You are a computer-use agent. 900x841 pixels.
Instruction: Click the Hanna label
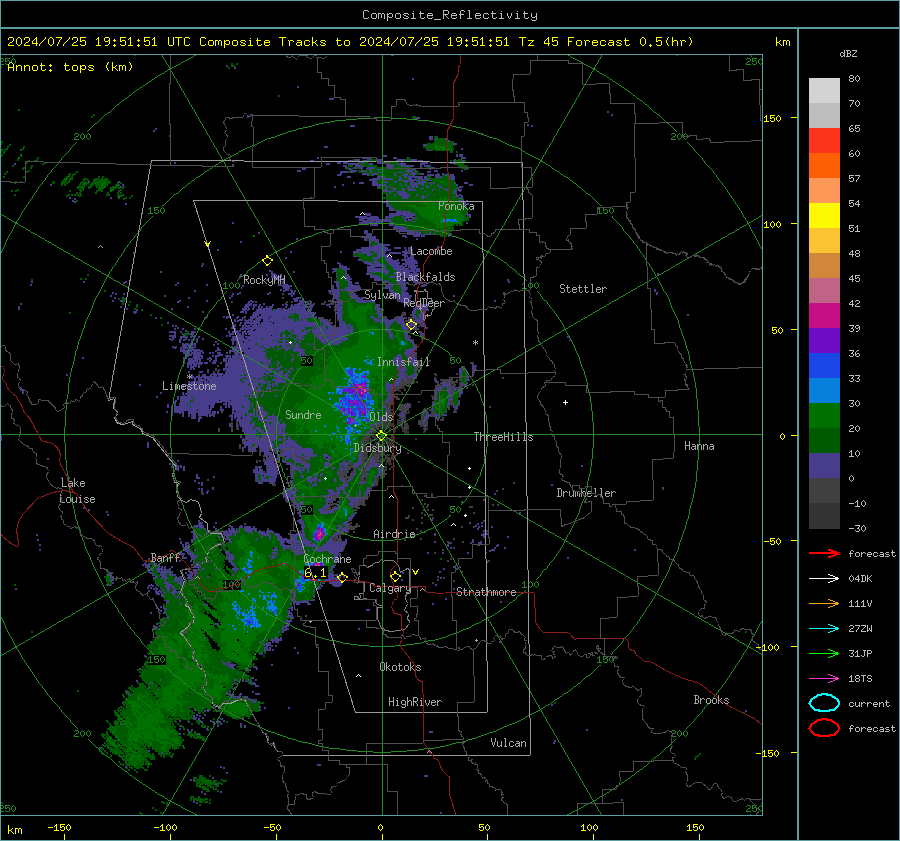699,446
